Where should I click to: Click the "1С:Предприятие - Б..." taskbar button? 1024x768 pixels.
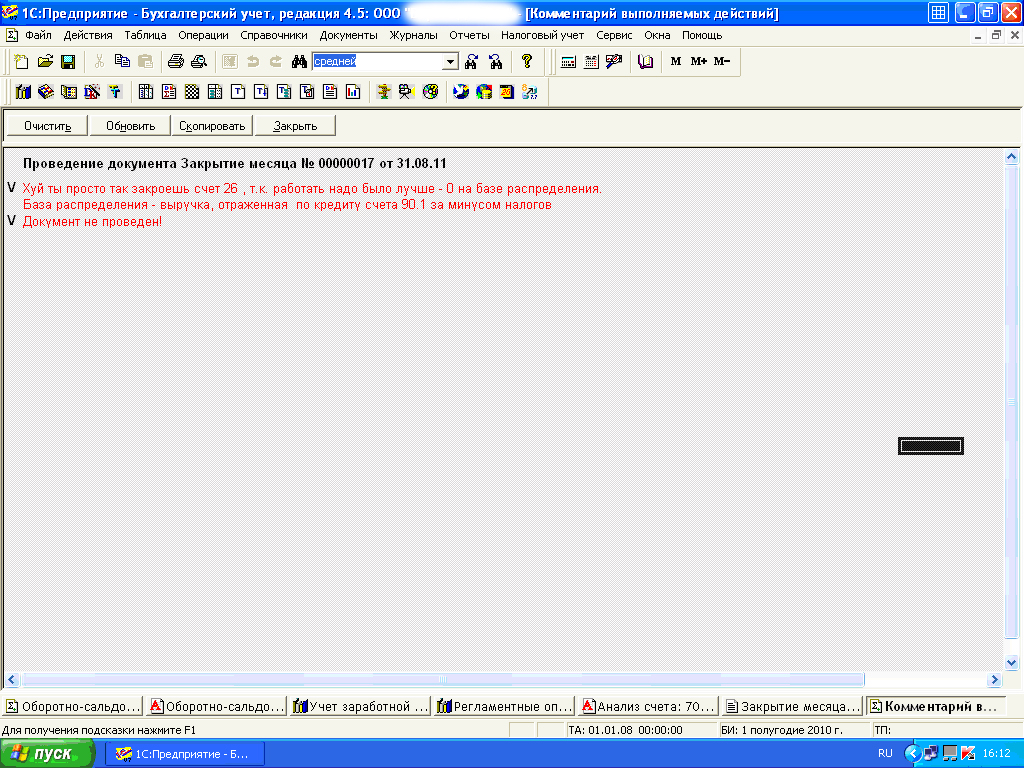coord(185,754)
